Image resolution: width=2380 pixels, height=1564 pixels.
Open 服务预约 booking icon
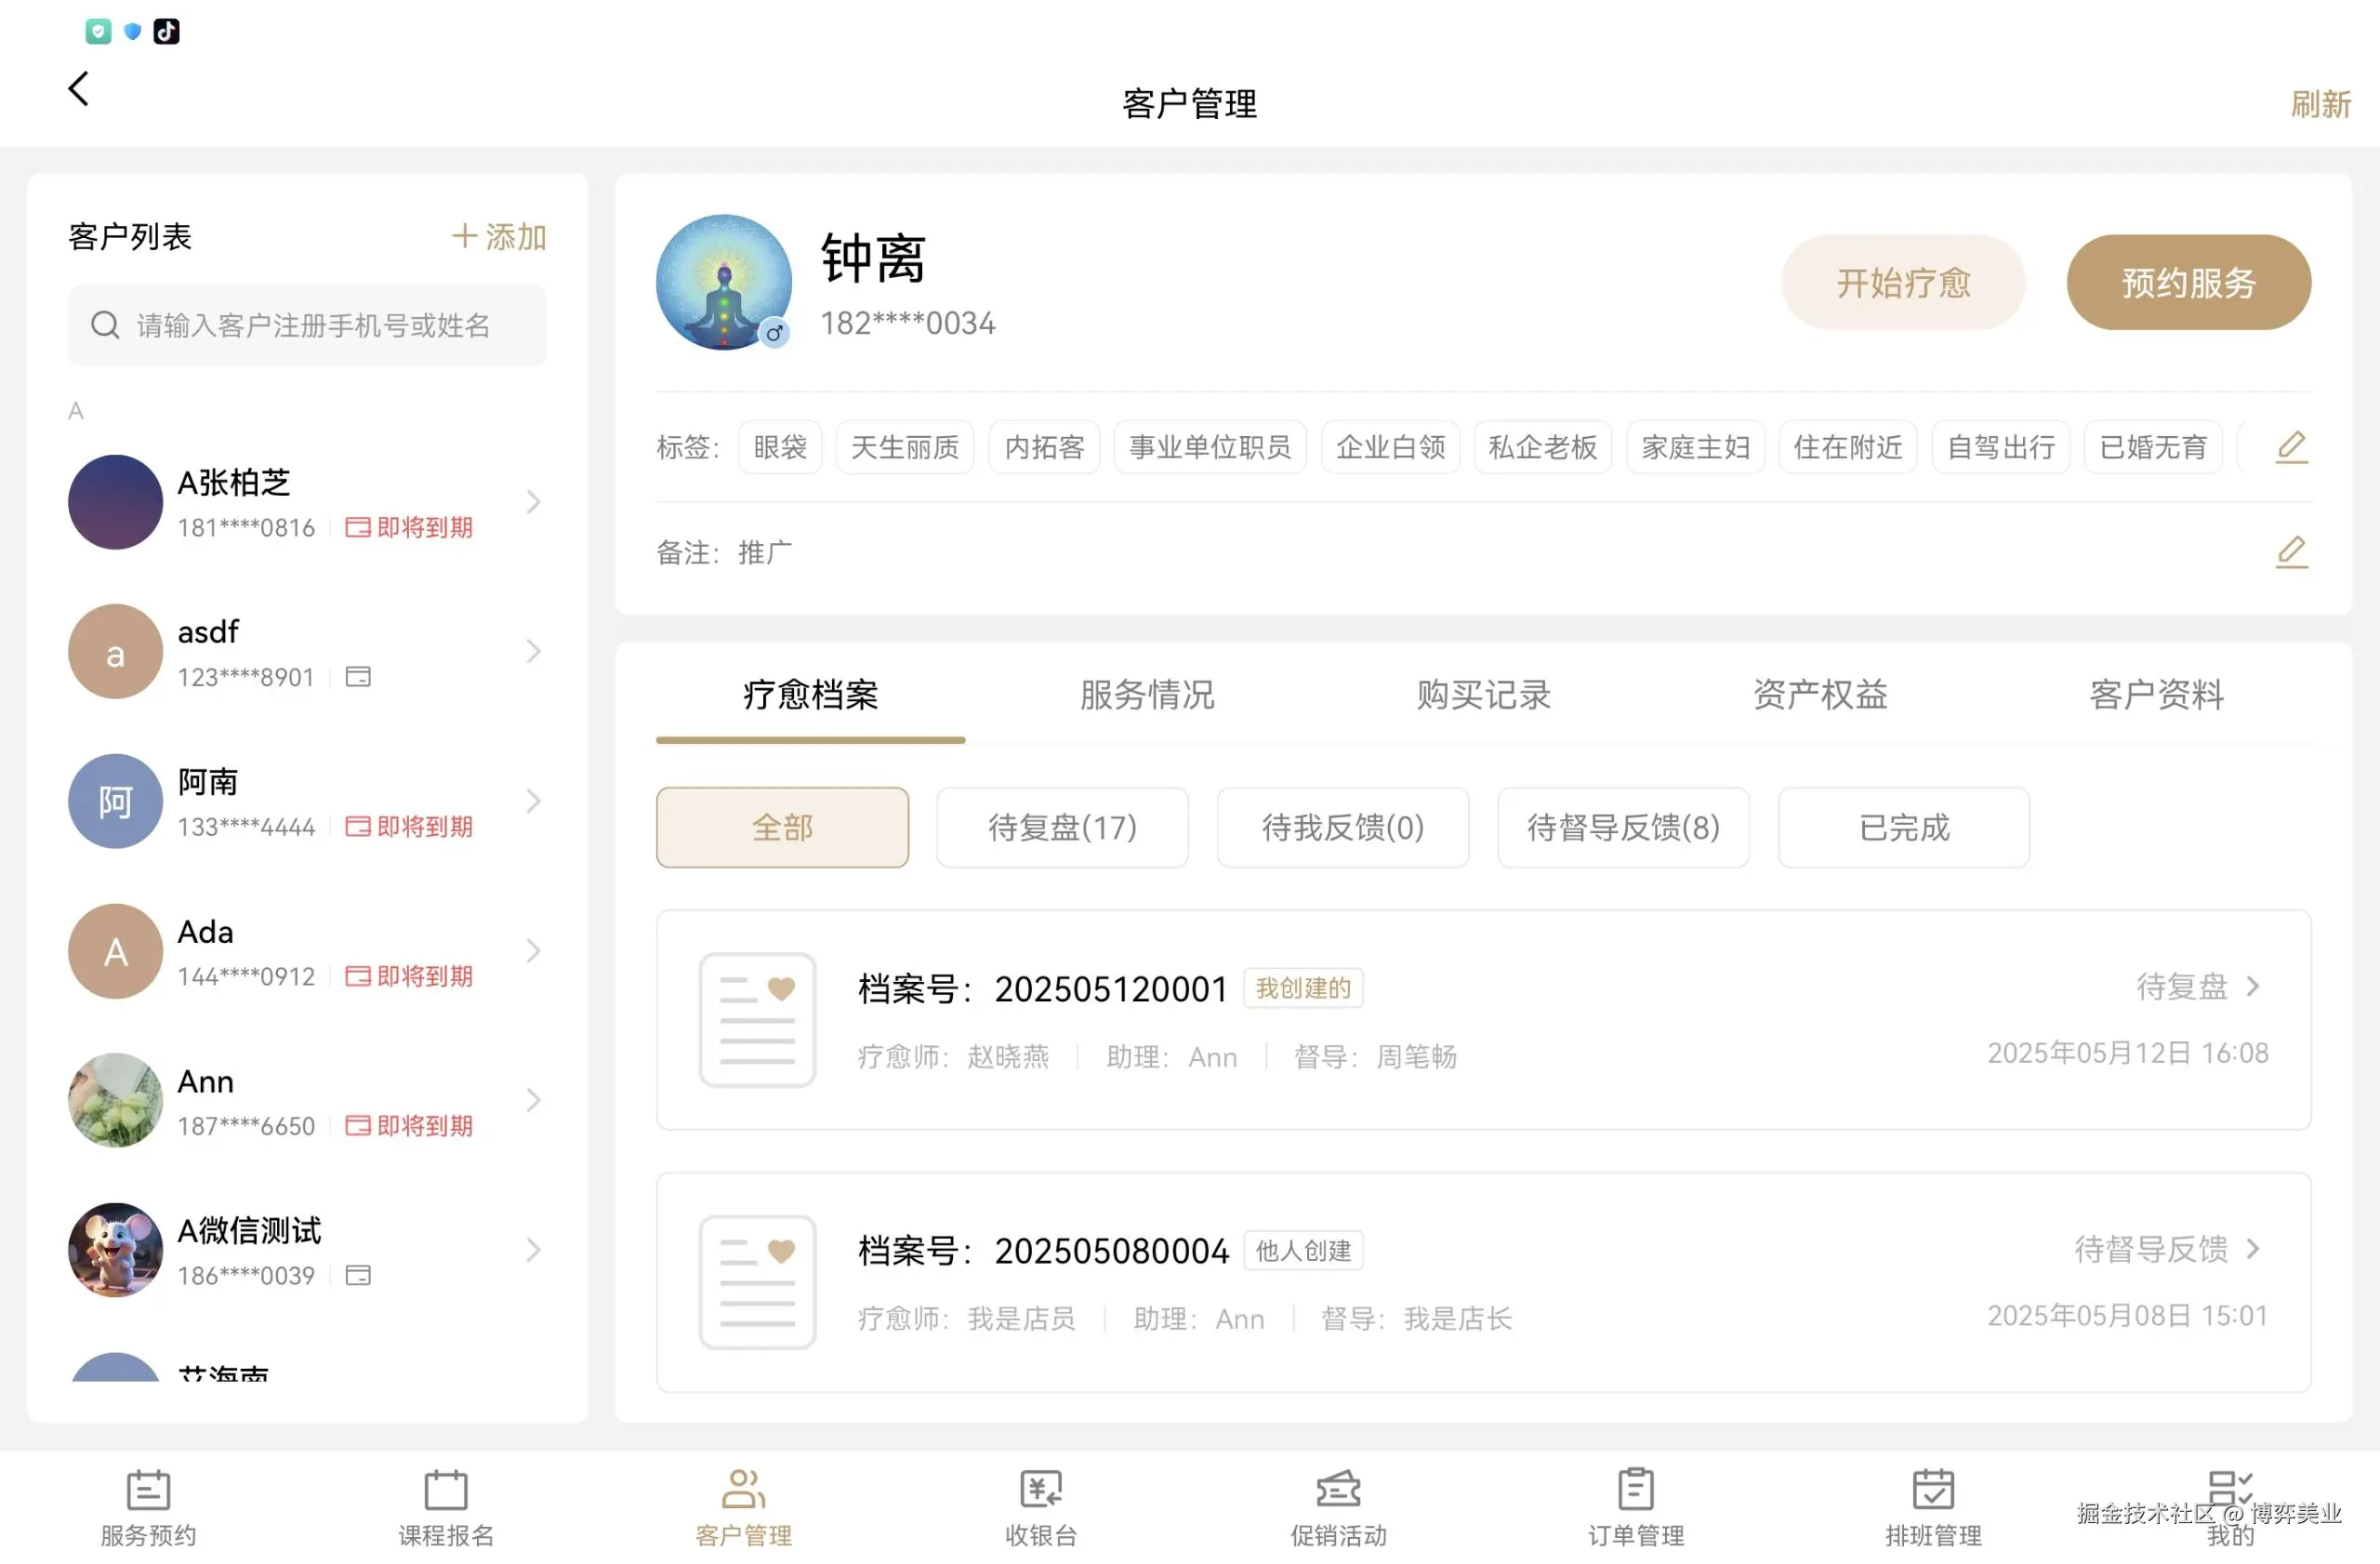click(x=148, y=1490)
